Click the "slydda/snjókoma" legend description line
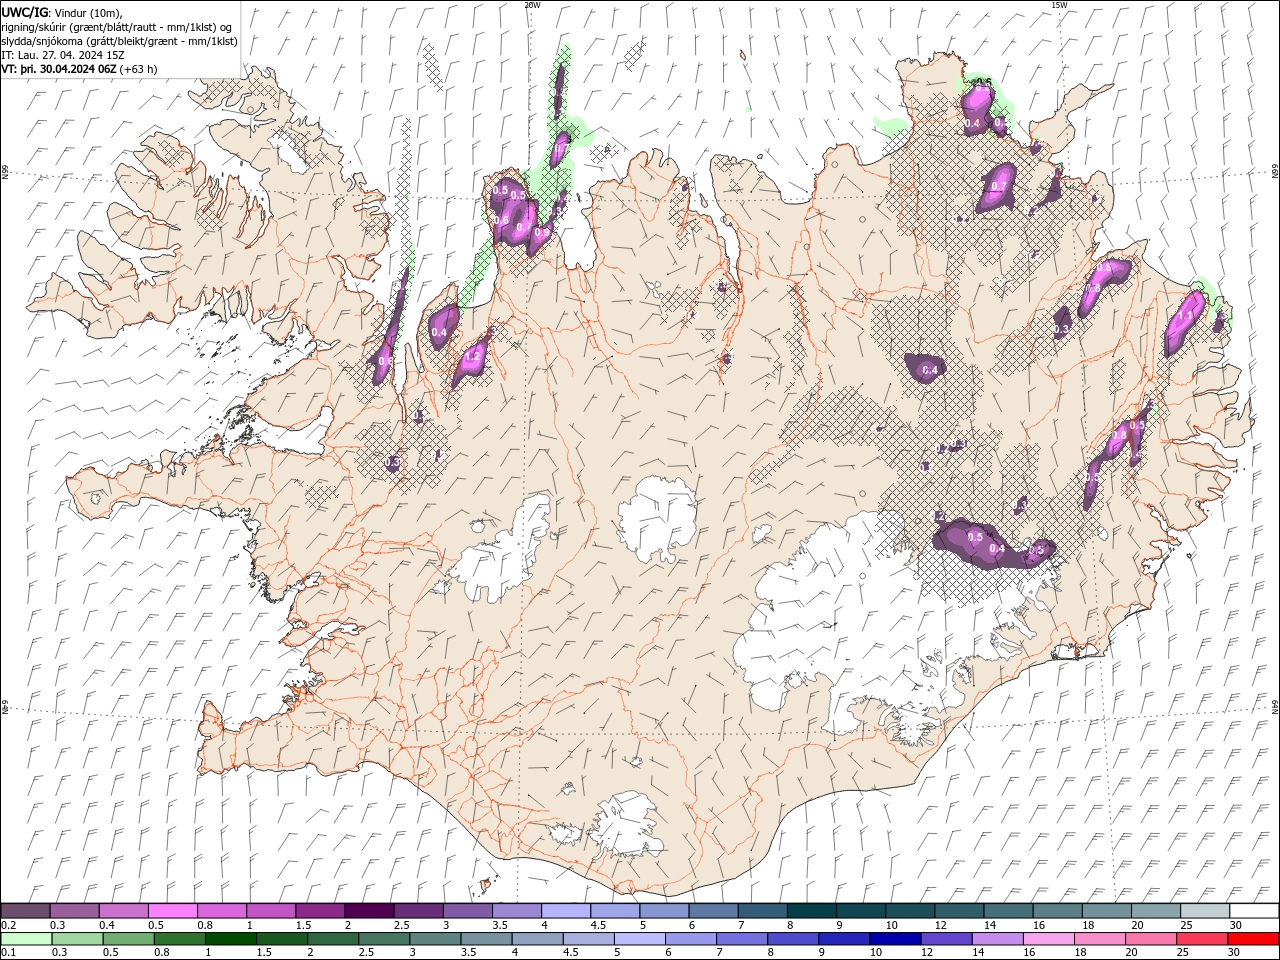Image resolution: width=1280 pixels, height=960 pixels. [x=120, y=41]
